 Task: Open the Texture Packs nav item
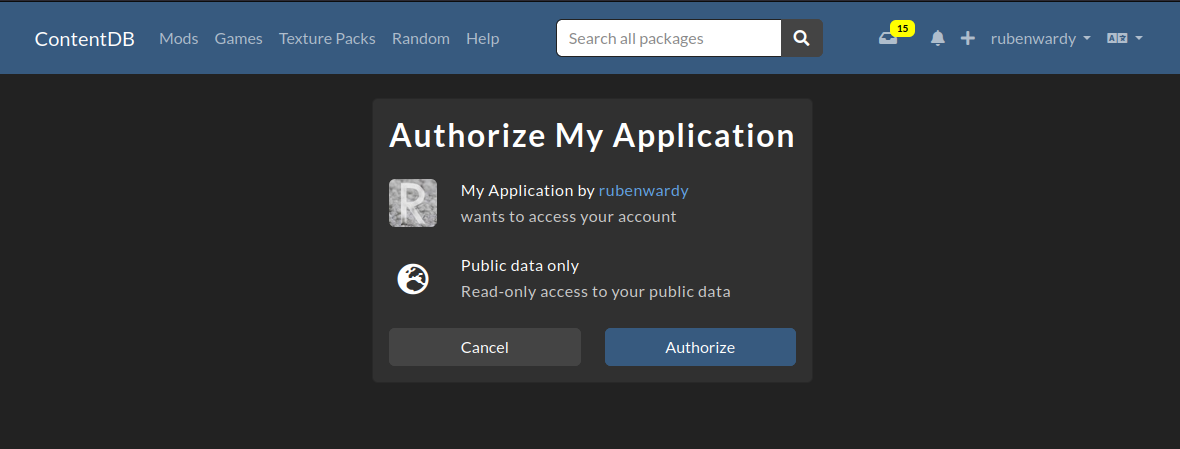pos(327,38)
